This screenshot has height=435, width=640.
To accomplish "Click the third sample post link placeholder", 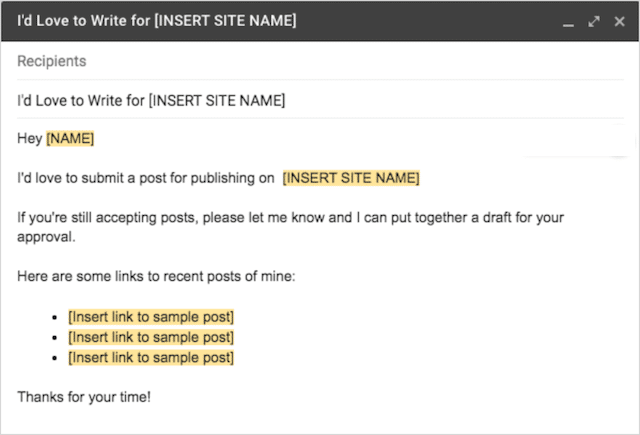I will (151, 357).
